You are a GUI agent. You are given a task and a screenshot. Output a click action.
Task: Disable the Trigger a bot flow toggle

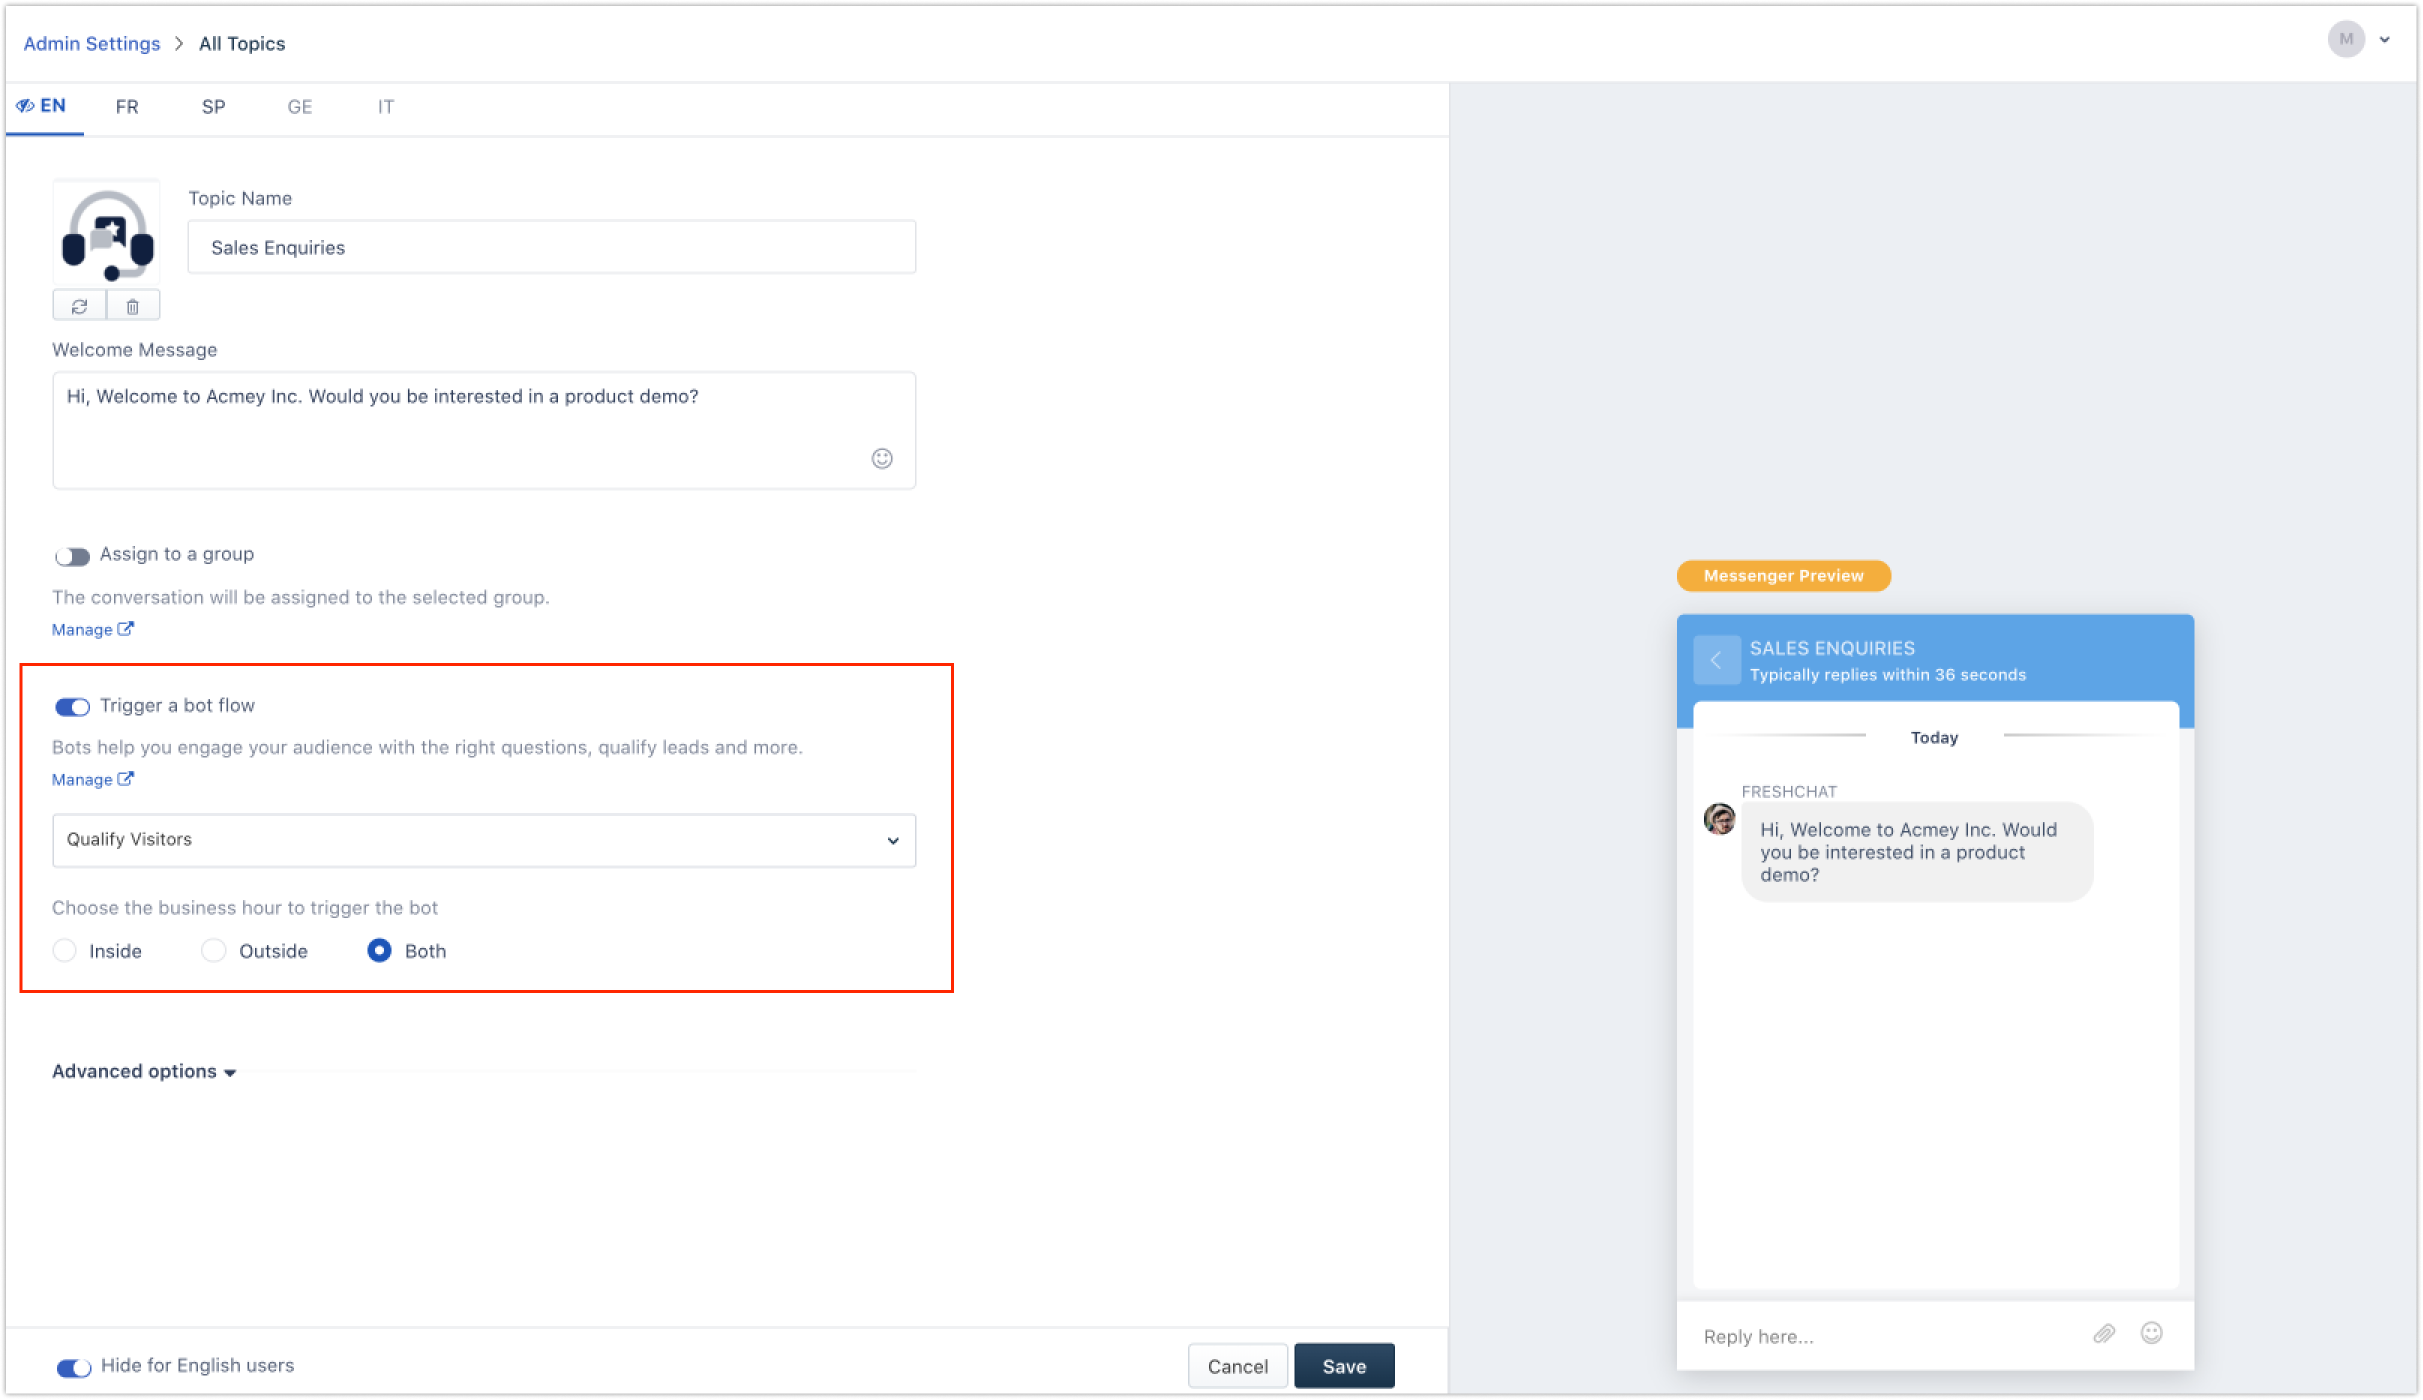[x=72, y=707]
